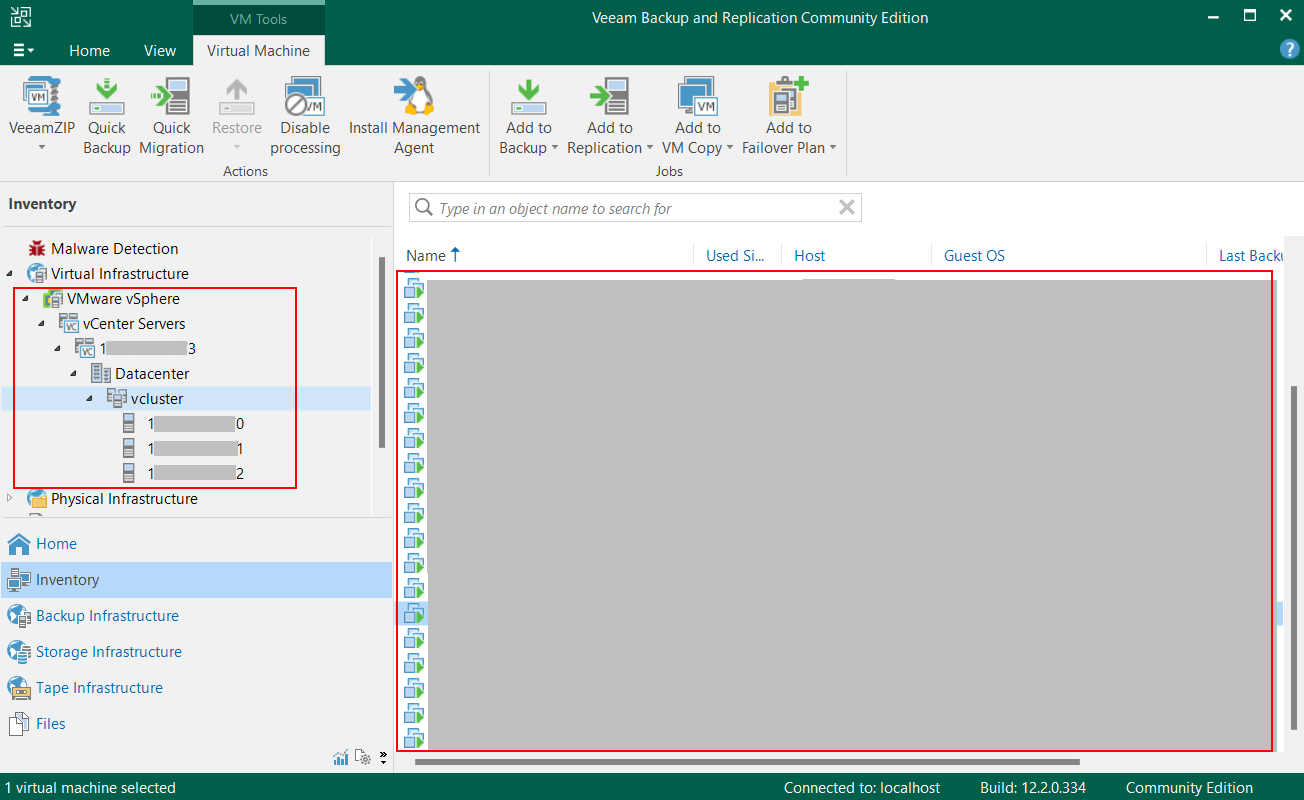Click the VeeamZIP ribbon icon
The width and height of the screenshot is (1304, 800).
[x=41, y=97]
